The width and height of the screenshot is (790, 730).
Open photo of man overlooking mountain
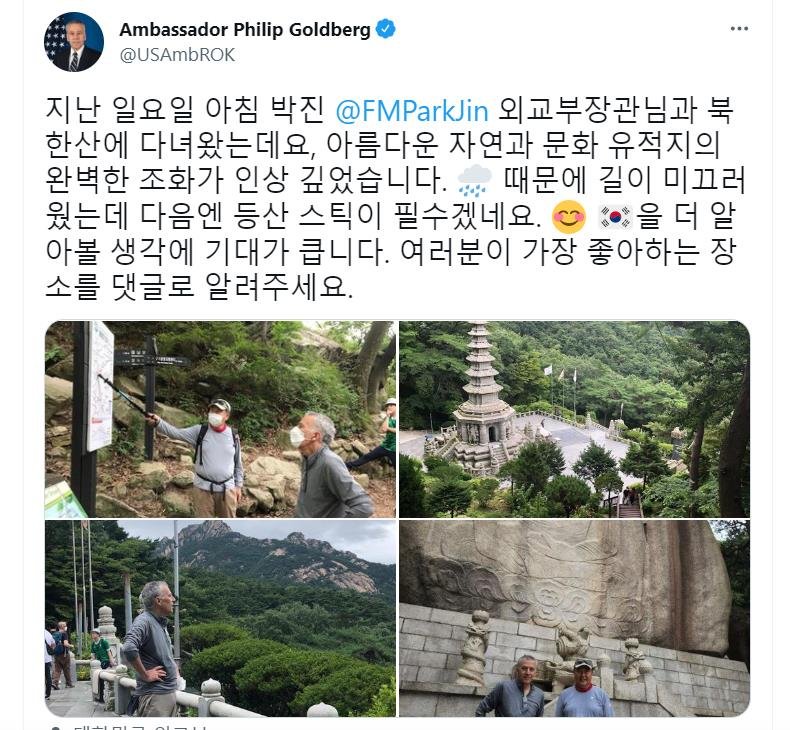(x=220, y=618)
